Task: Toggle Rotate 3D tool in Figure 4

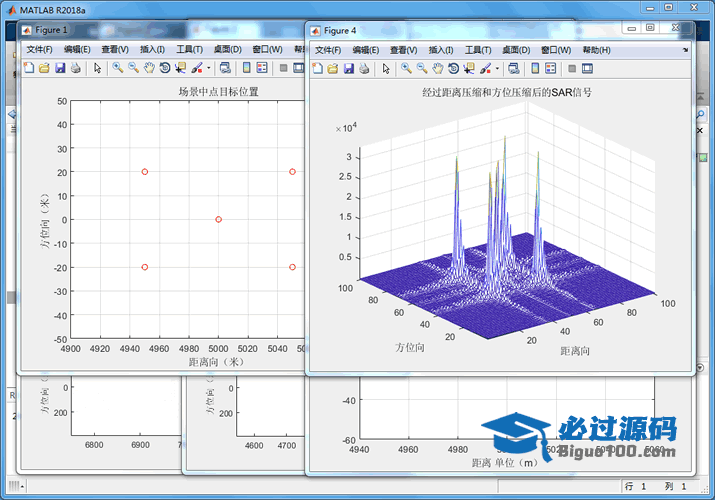Action: point(453,69)
